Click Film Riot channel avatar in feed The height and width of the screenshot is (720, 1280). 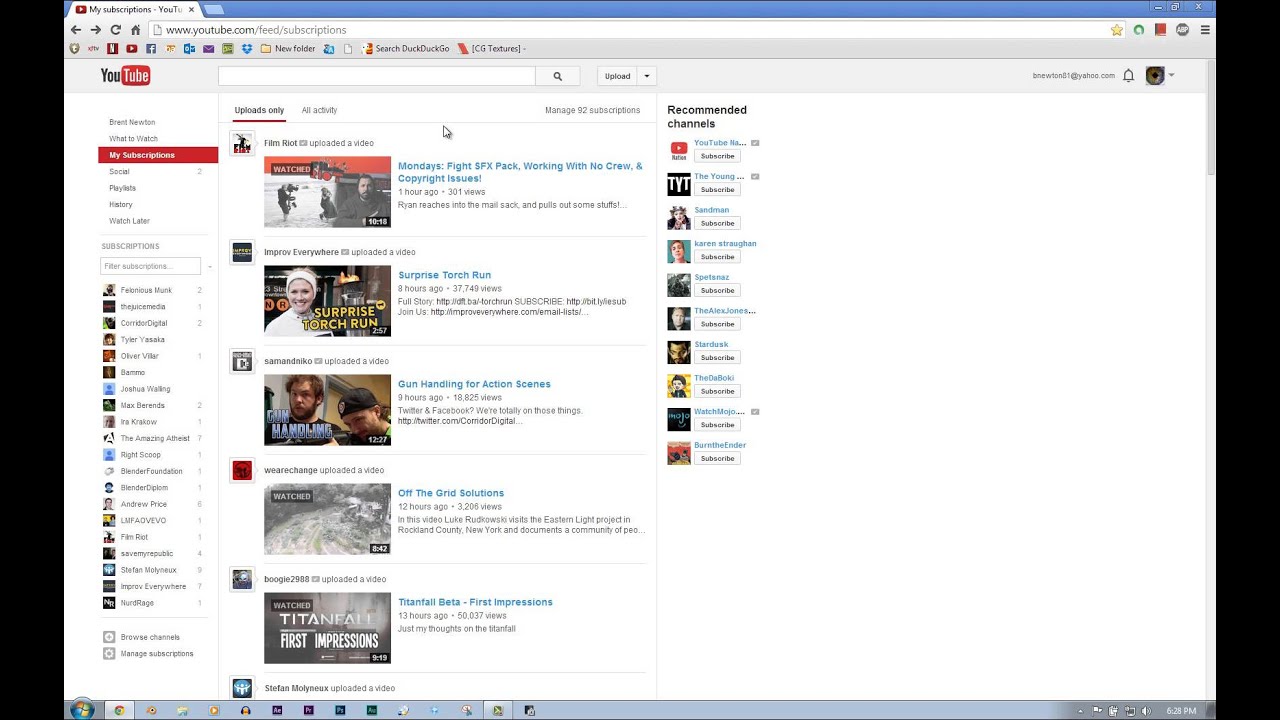click(x=242, y=144)
